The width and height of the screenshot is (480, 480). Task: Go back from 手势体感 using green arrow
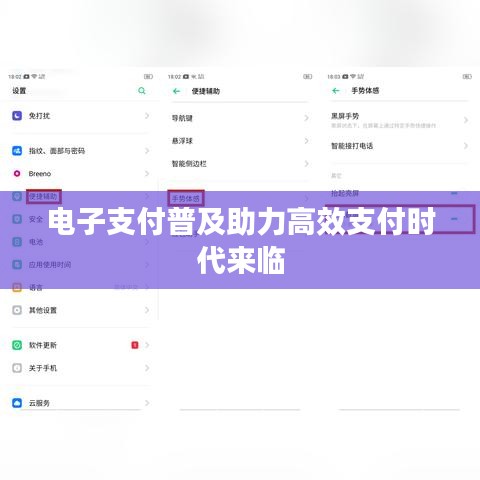[336, 91]
